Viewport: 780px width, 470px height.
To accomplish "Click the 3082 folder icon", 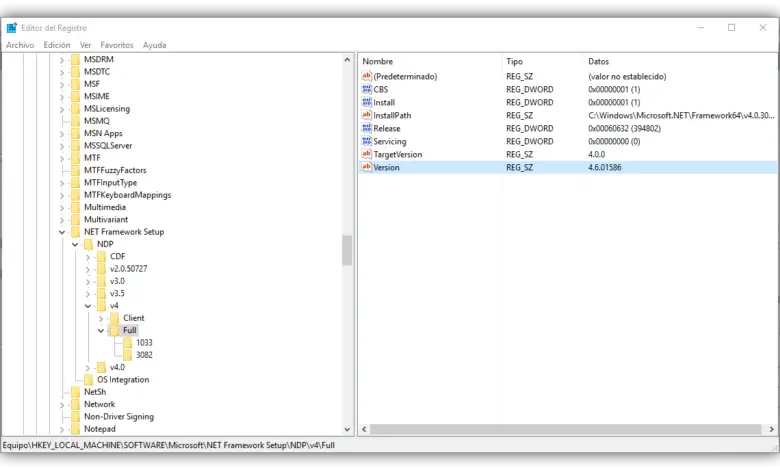I will point(128,355).
